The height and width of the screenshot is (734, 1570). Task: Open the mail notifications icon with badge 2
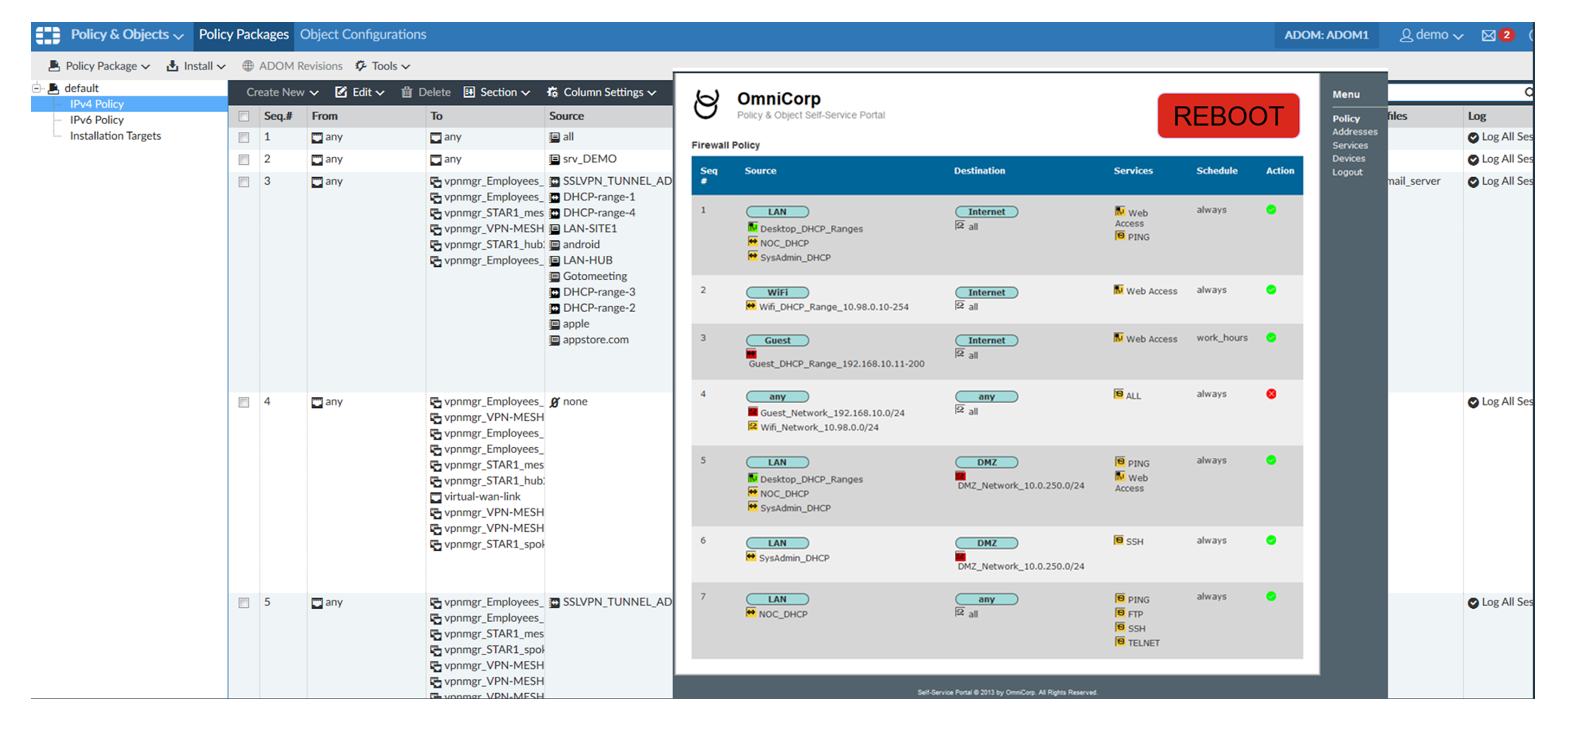[x=1496, y=35]
